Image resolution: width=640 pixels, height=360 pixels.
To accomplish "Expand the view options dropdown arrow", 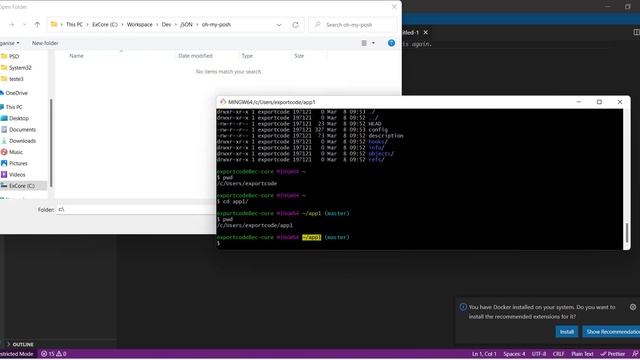I will [373, 43].
